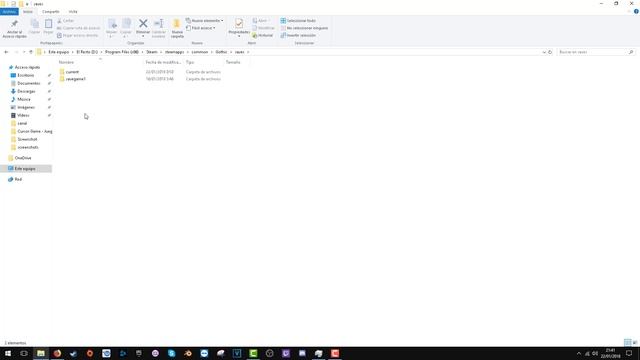
Task: Select the current folder
Action: point(72,72)
